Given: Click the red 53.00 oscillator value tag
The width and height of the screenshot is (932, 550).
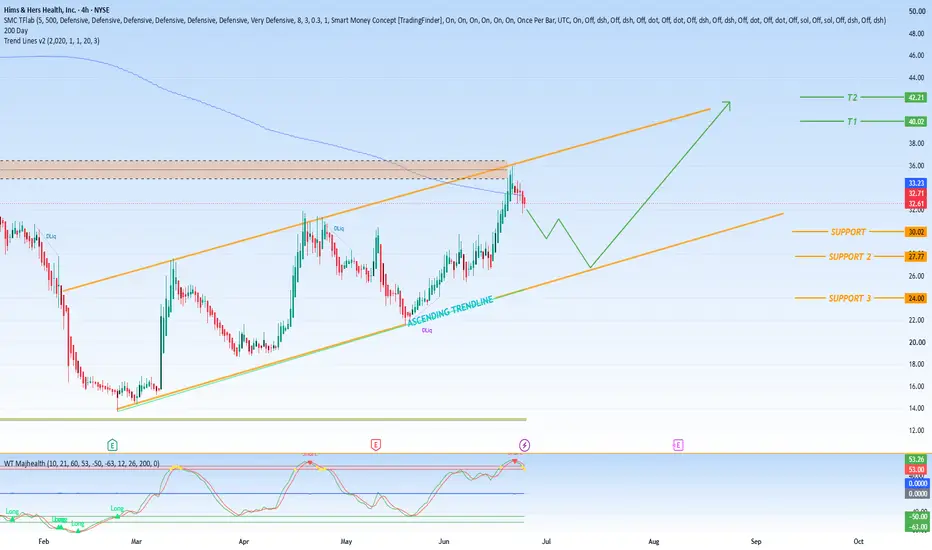Looking at the screenshot, I should point(915,470).
